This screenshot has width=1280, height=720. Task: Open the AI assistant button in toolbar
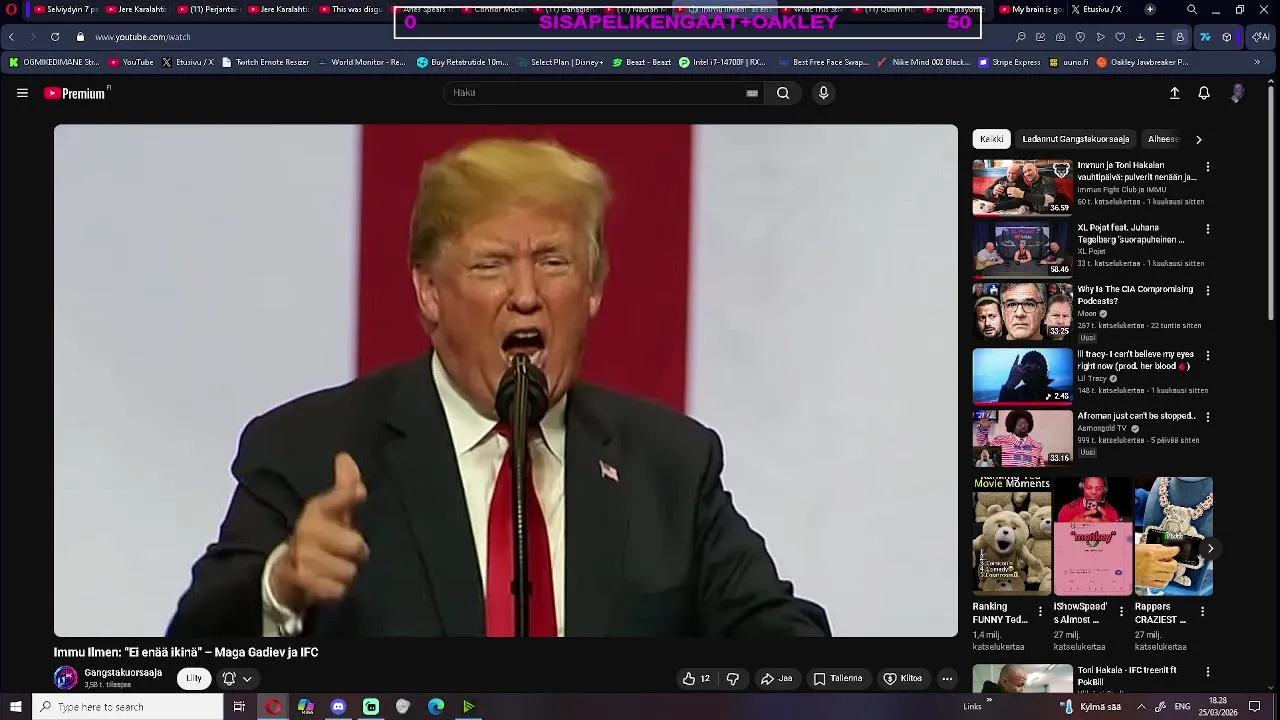click(1260, 37)
